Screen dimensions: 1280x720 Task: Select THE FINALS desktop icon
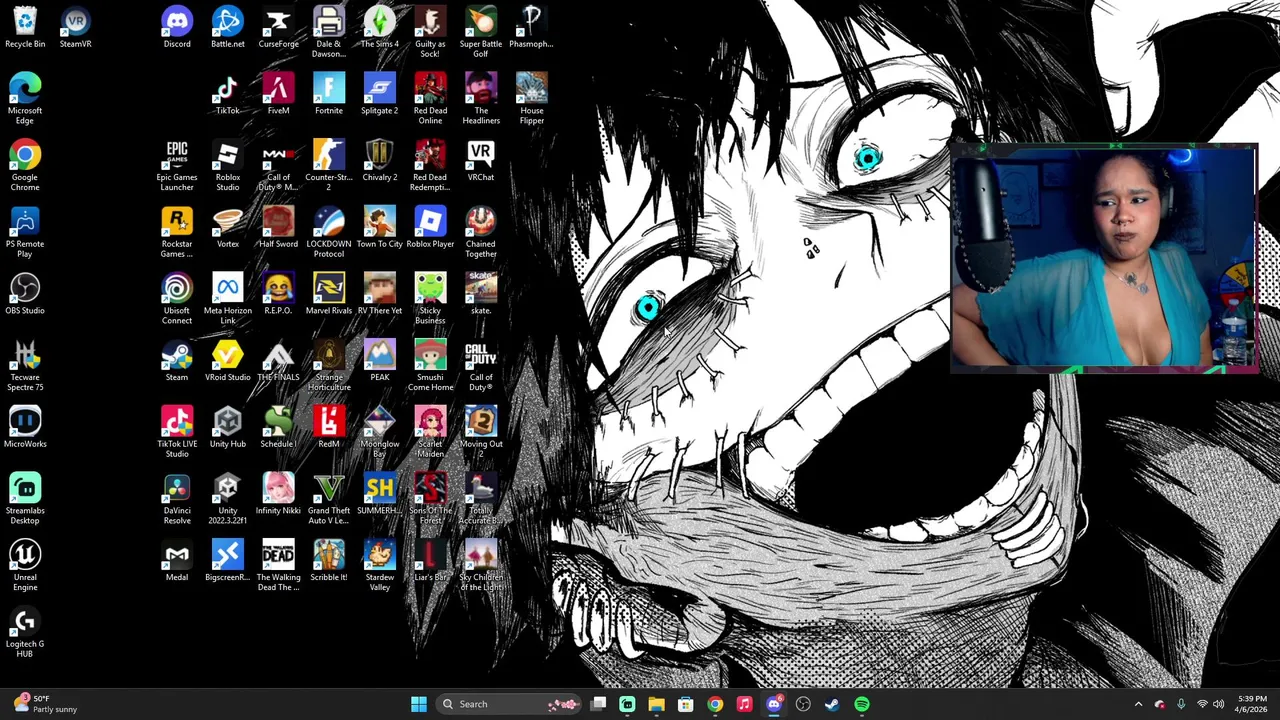pos(278,360)
